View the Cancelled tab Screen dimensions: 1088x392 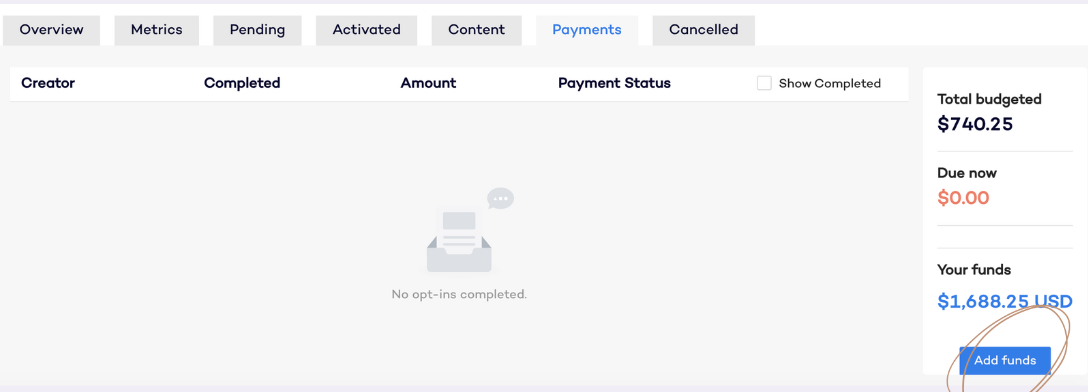tap(704, 30)
